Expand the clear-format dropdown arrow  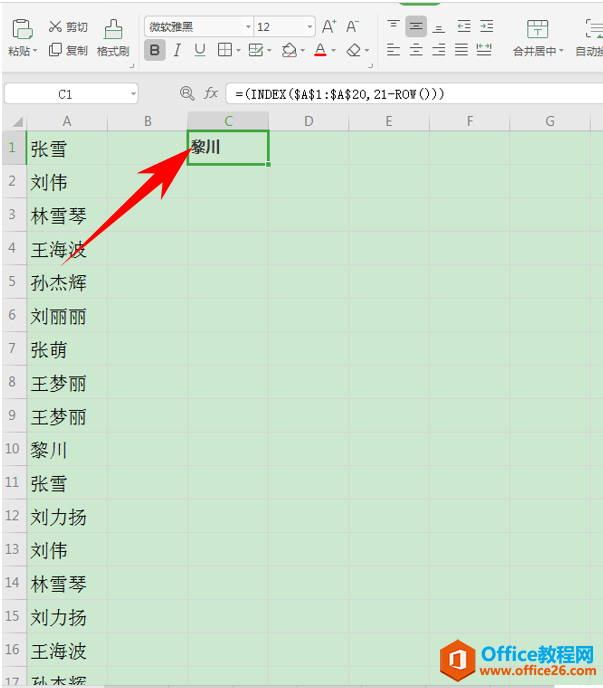367,51
